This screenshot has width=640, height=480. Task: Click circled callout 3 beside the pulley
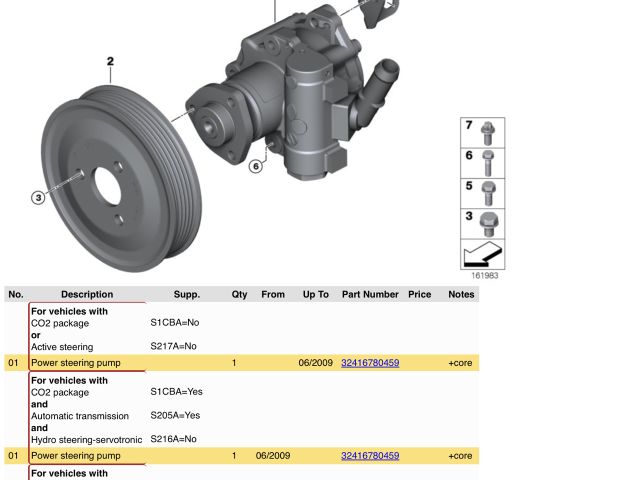pyautogui.click(x=38, y=198)
